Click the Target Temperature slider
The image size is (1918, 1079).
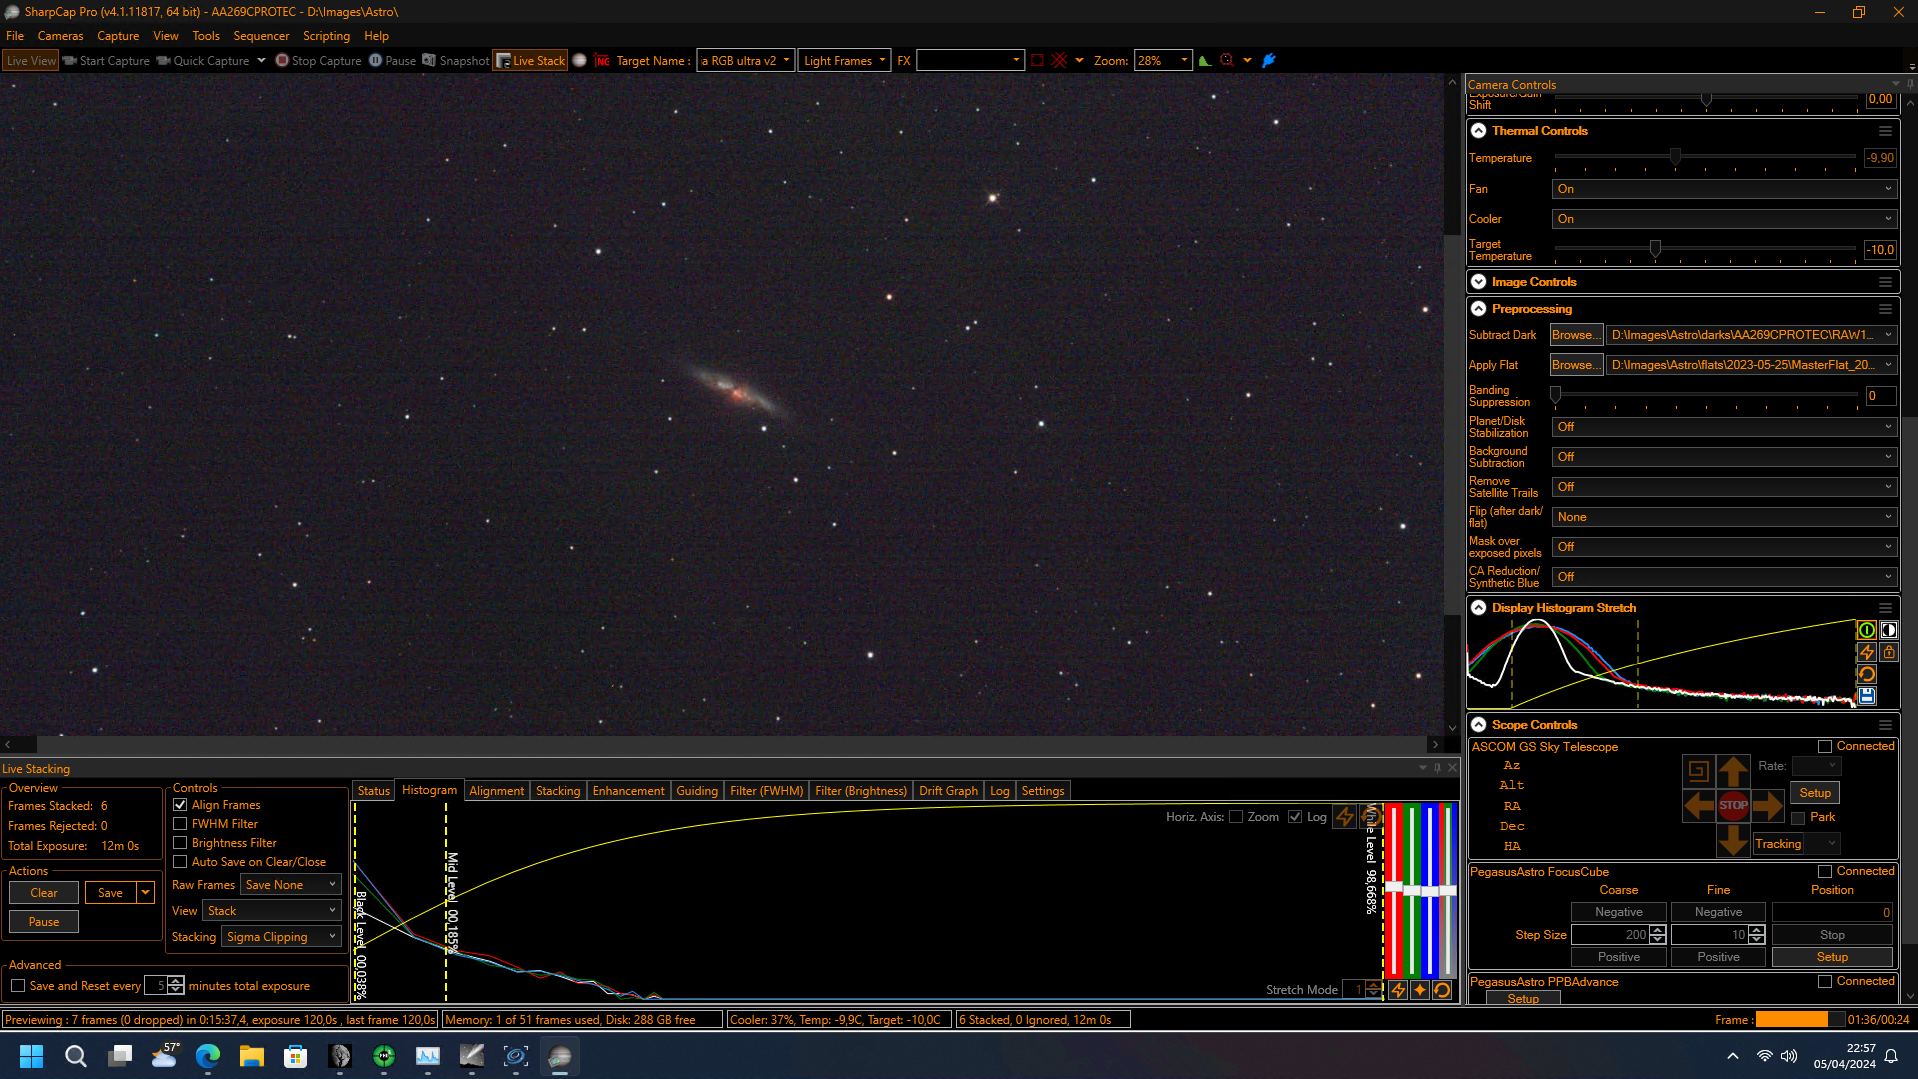(1705, 249)
